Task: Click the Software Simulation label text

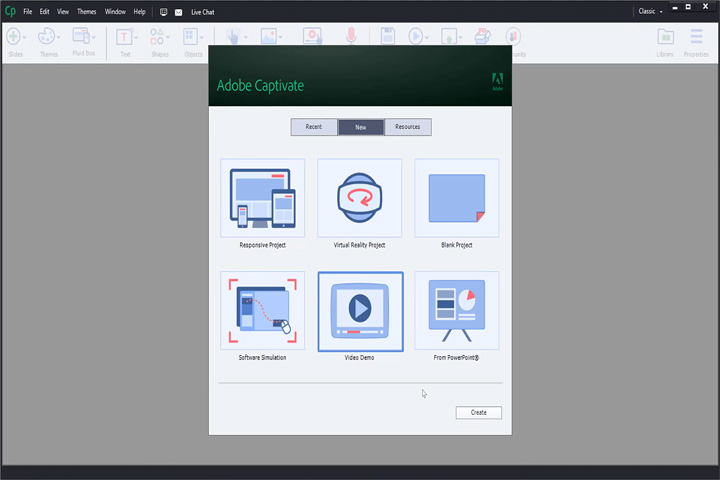Action: [263, 358]
